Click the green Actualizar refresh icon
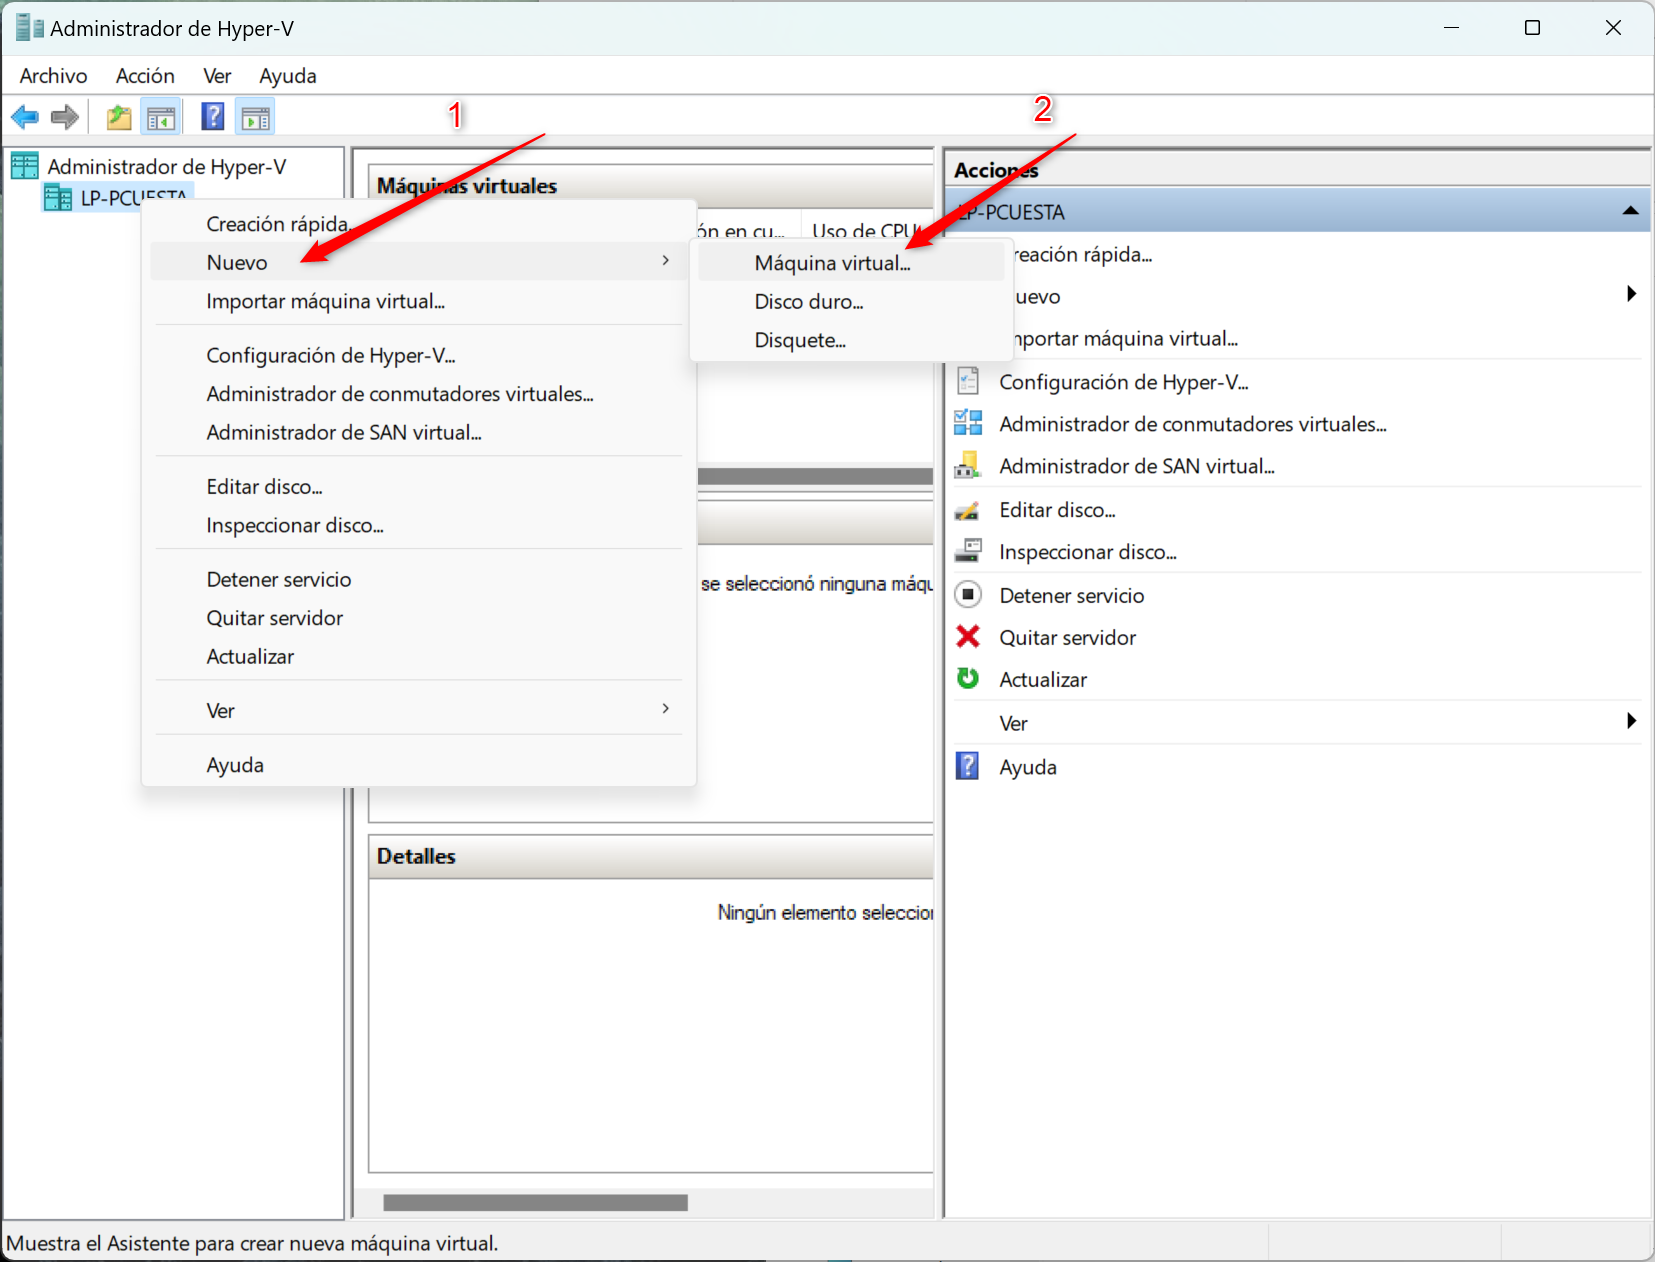Image resolution: width=1655 pixels, height=1262 pixels. (968, 679)
